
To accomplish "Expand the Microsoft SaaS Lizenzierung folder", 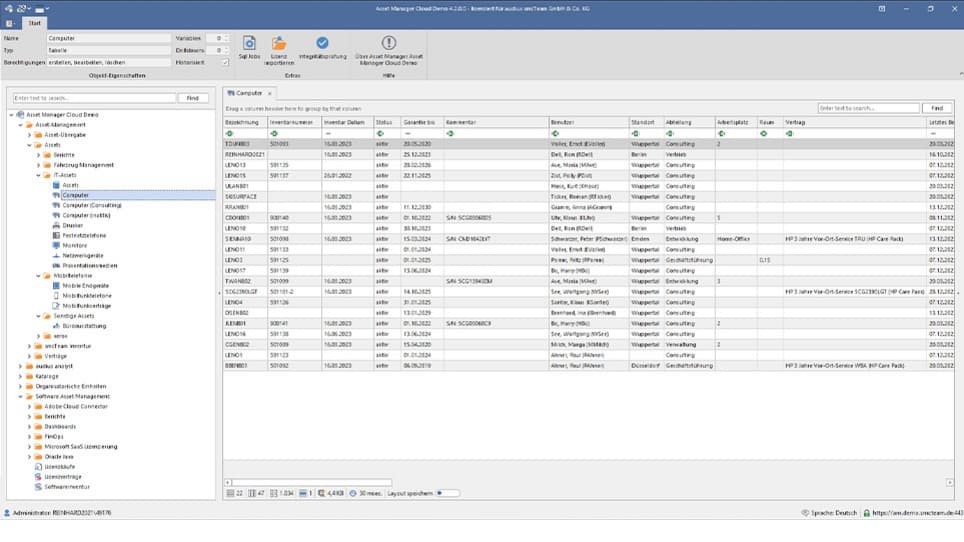I will [x=29, y=447].
